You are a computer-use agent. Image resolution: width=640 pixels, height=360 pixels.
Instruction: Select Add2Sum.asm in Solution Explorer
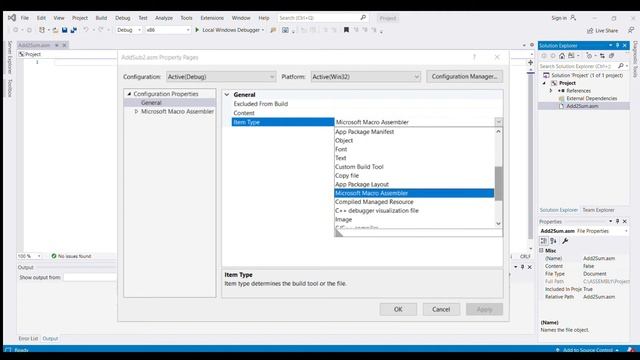click(x=582, y=106)
